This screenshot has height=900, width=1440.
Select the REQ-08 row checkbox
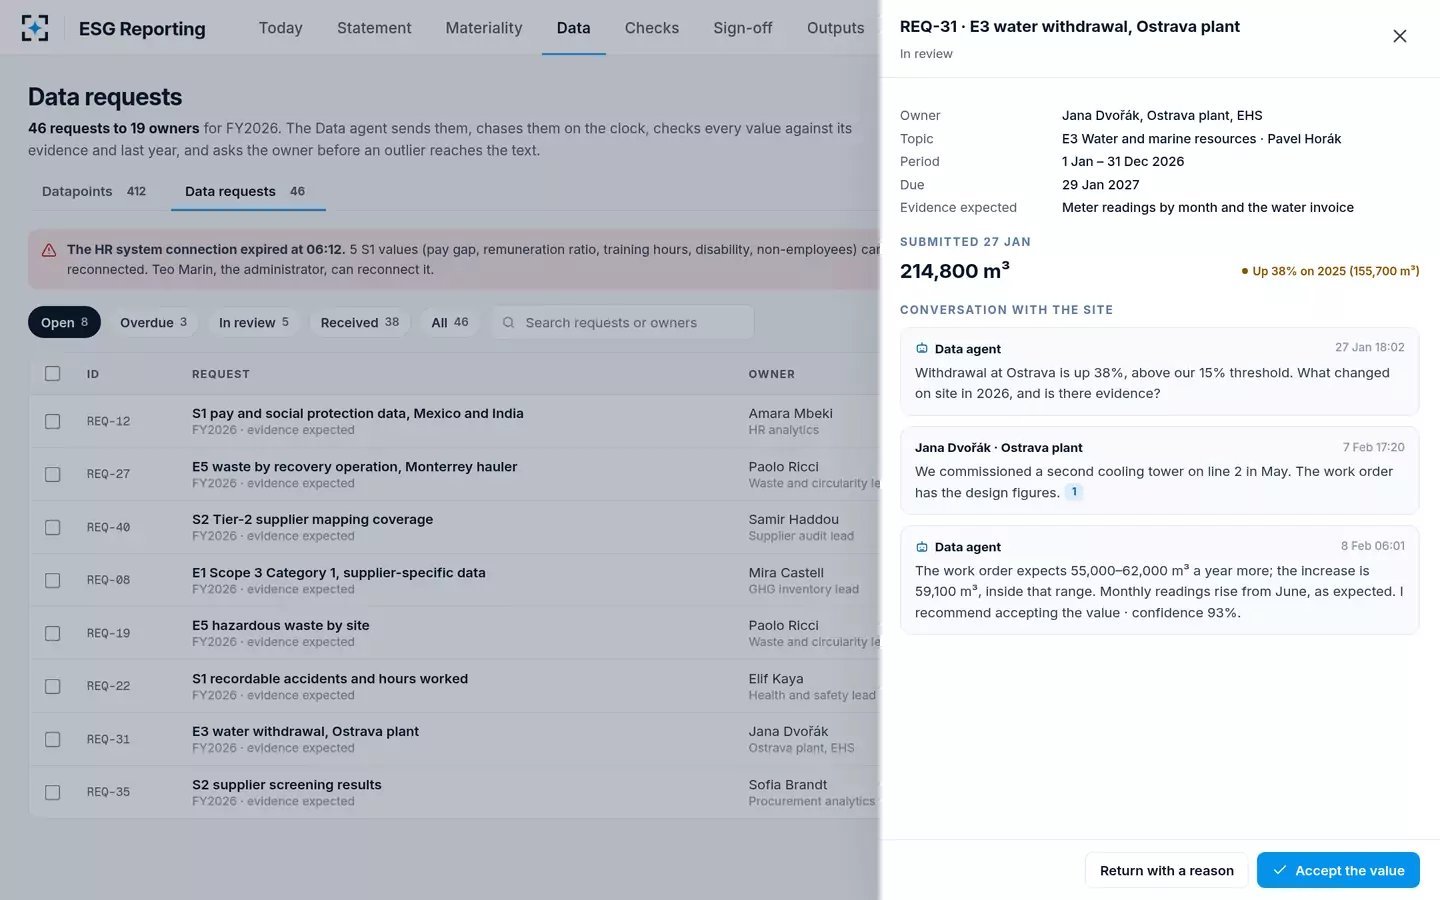point(53,581)
